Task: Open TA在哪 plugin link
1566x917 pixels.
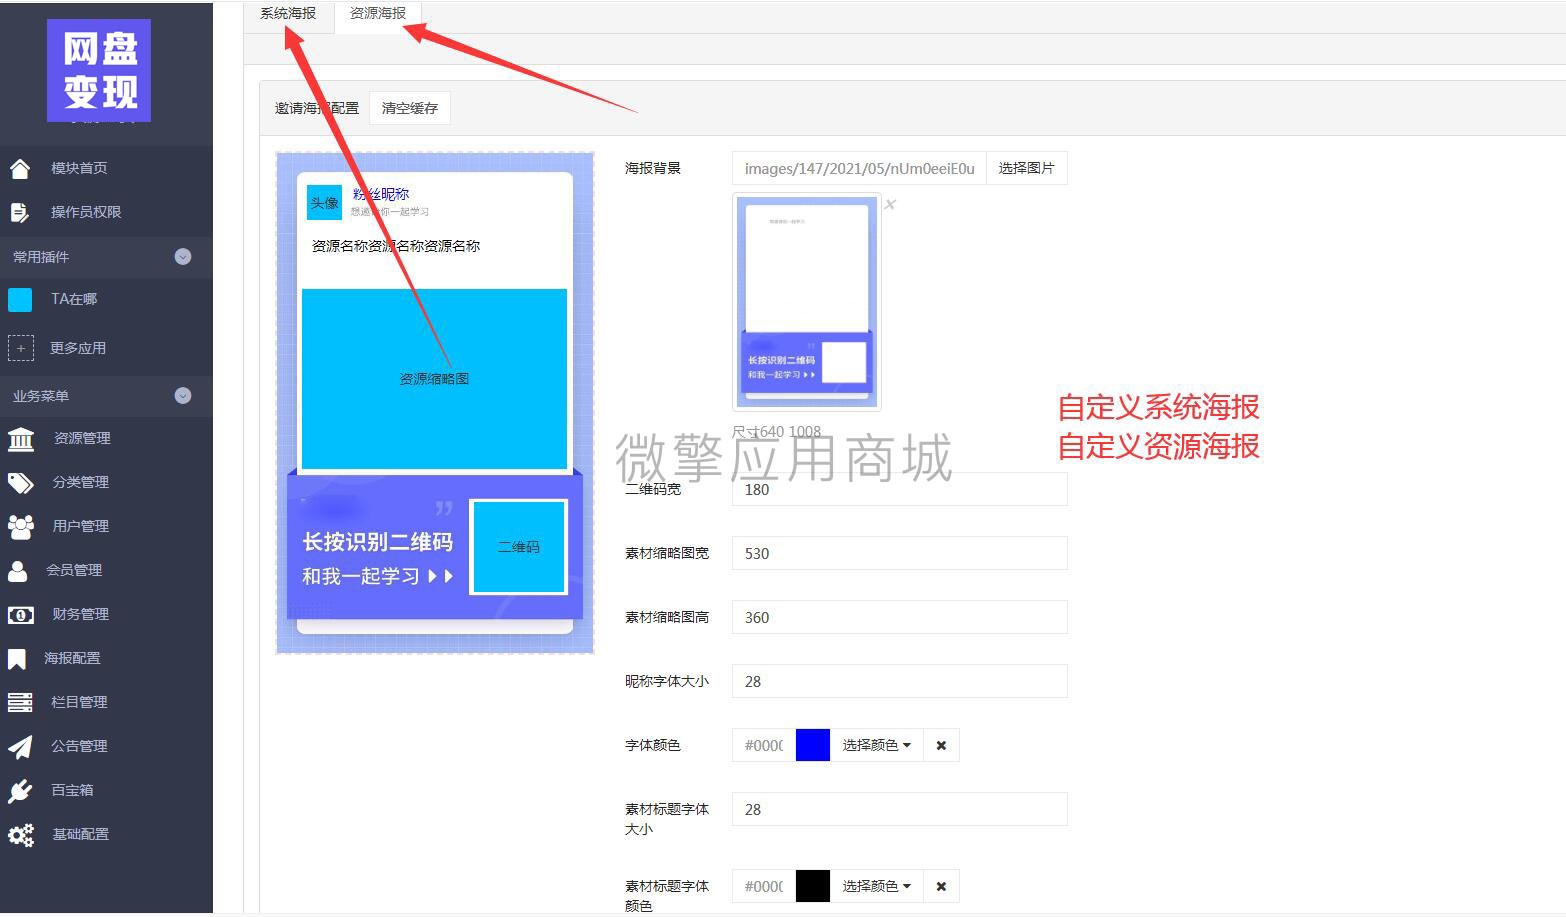Action: pyautogui.click(x=74, y=299)
